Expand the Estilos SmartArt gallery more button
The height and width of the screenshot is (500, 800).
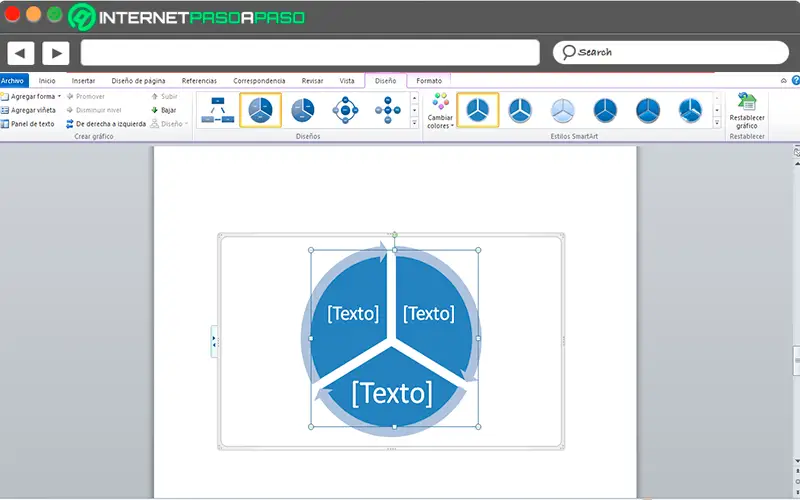(x=717, y=122)
